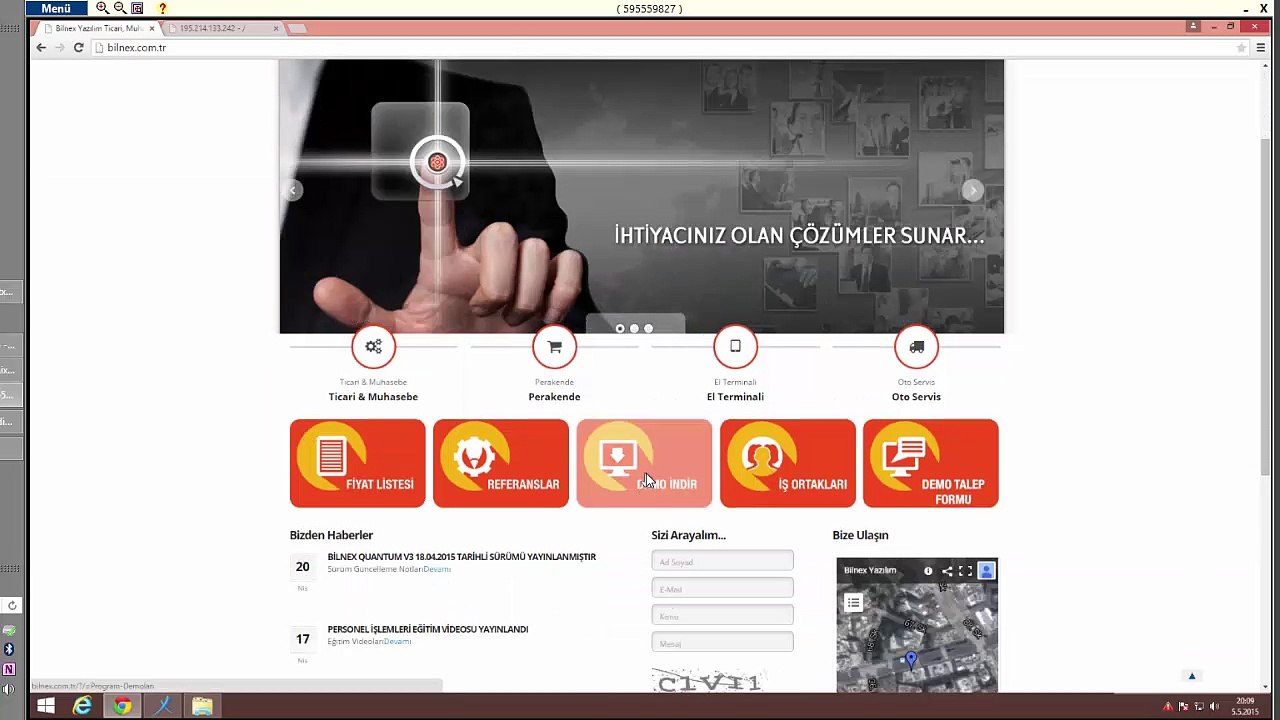The width and height of the screenshot is (1280, 720).
Task: Select the second carousel slide dot
Action: pyautogui.click(x=634, y=328)
